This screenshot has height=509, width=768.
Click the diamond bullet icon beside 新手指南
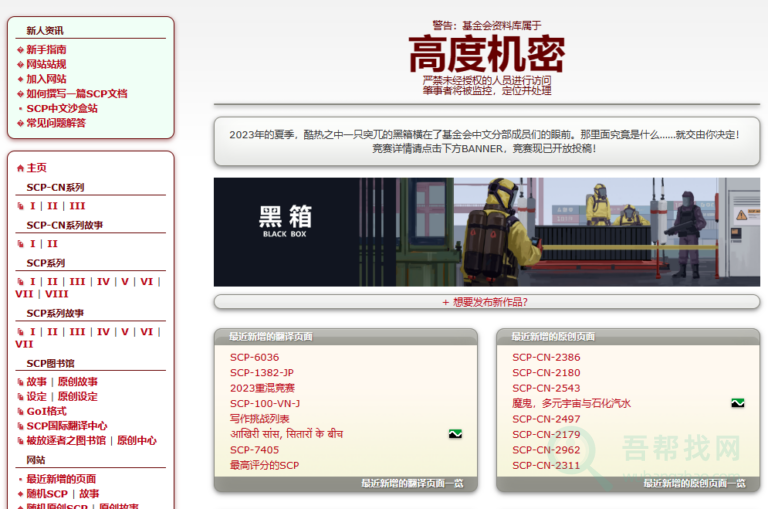(20, 50)
